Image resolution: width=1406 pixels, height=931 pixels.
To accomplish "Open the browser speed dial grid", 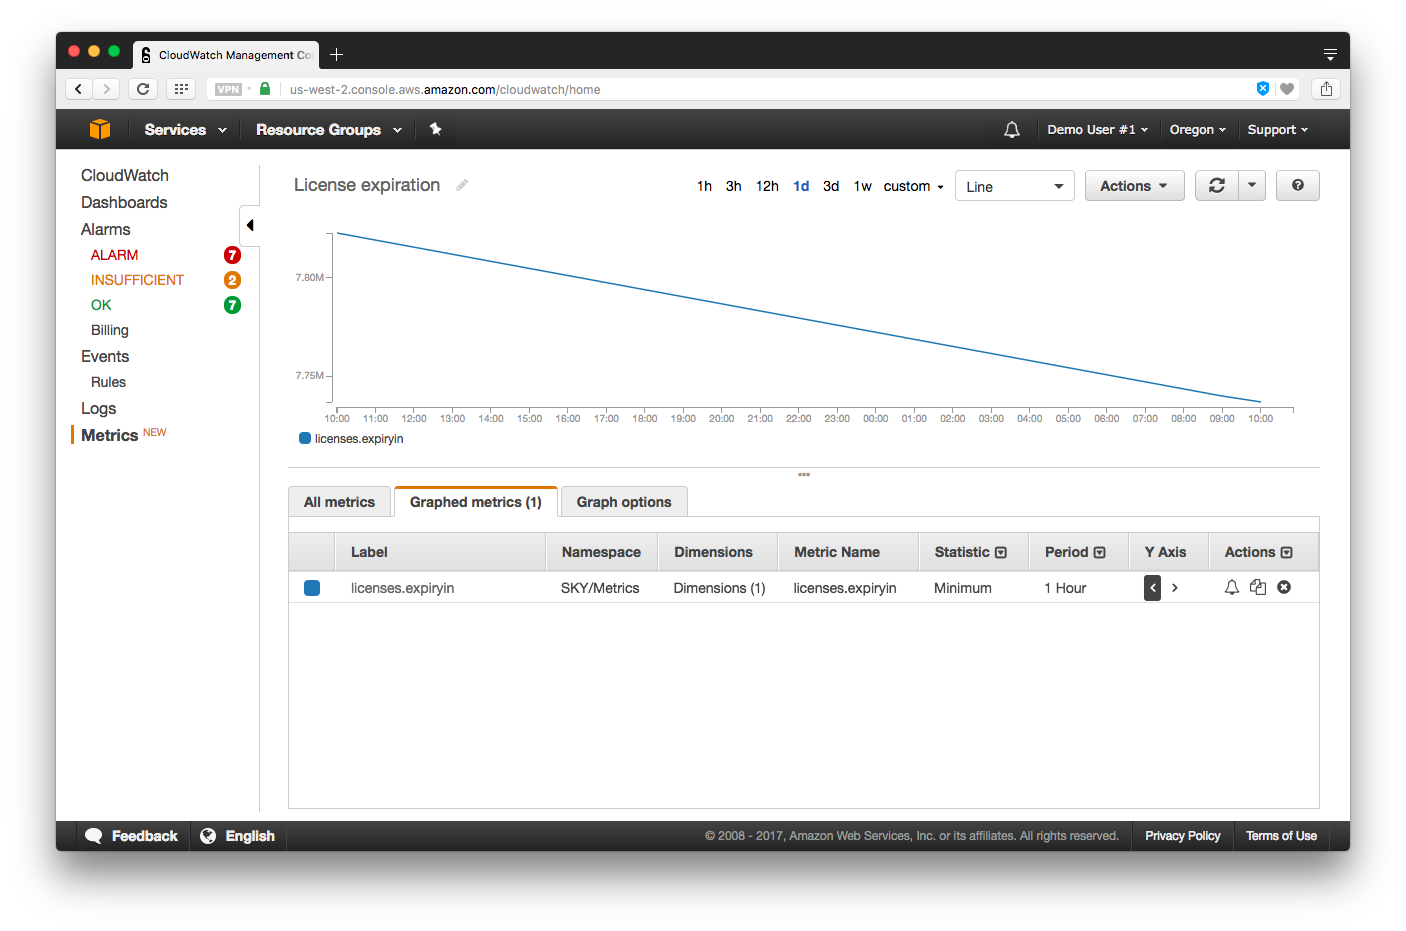I will point(181,89).
